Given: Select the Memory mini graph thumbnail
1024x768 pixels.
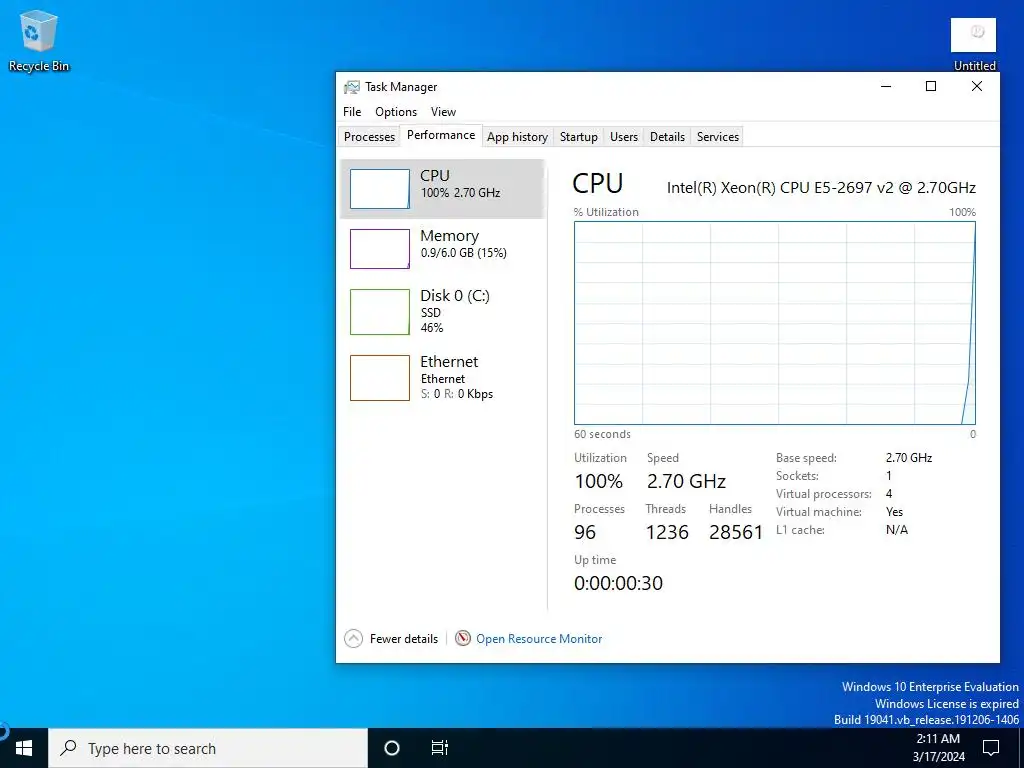Looking at the screenshot, I should [x=379, y=249].
